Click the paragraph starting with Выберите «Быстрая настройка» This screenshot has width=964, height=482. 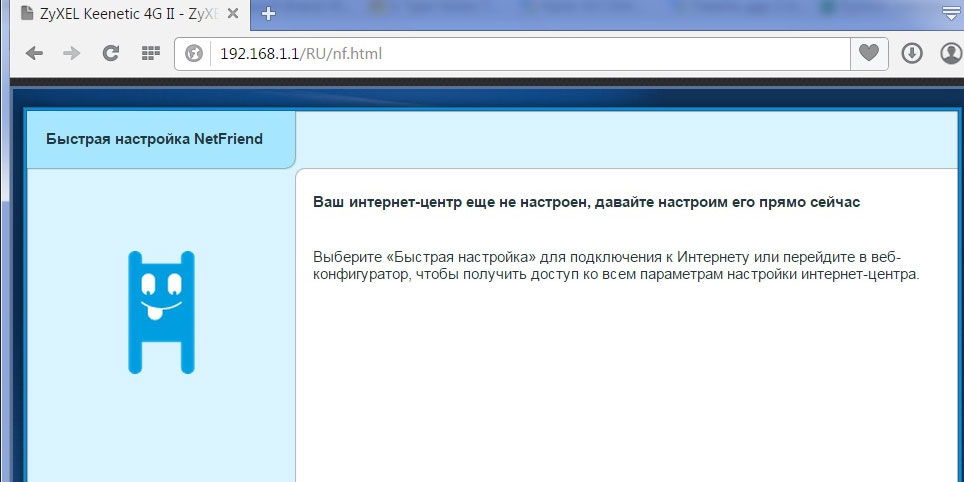(615, 265)
